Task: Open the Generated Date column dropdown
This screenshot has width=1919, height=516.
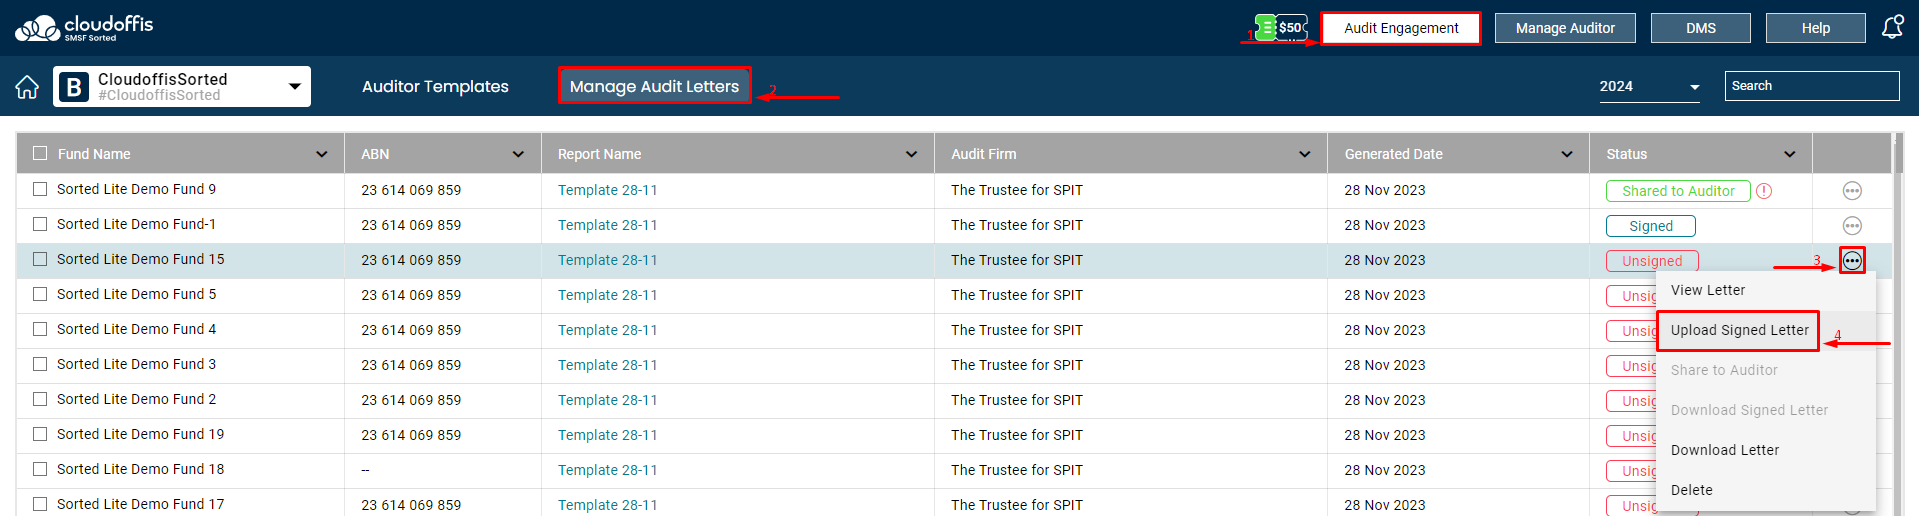Action: click(1567, 154)
